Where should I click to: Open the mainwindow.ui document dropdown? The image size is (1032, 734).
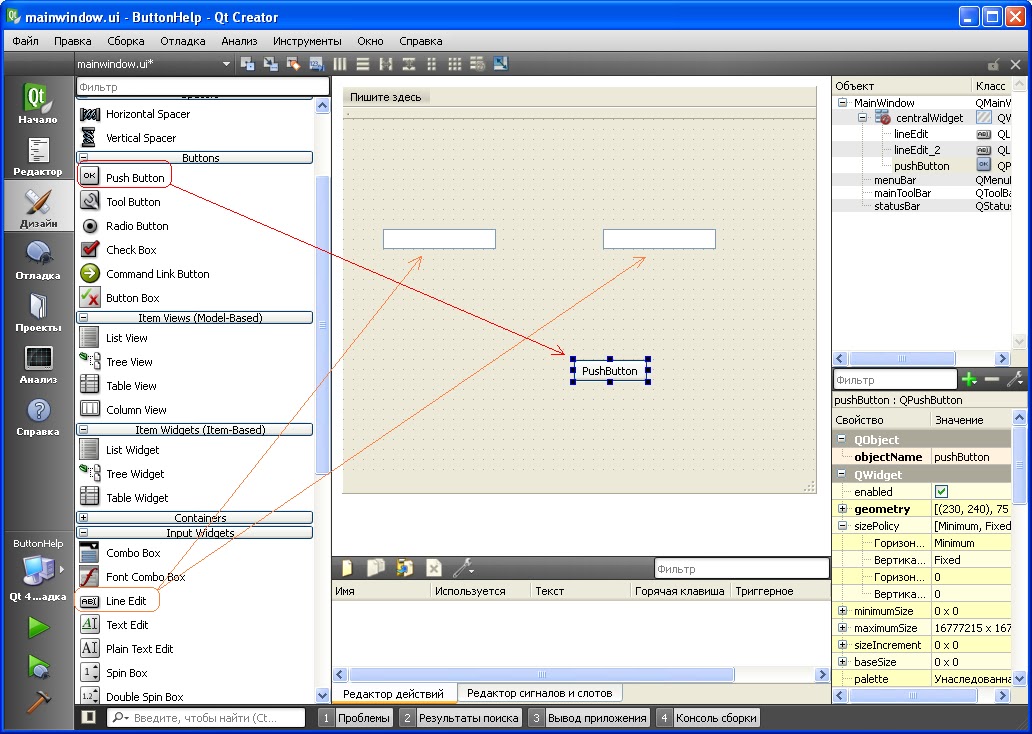(154, 64)
